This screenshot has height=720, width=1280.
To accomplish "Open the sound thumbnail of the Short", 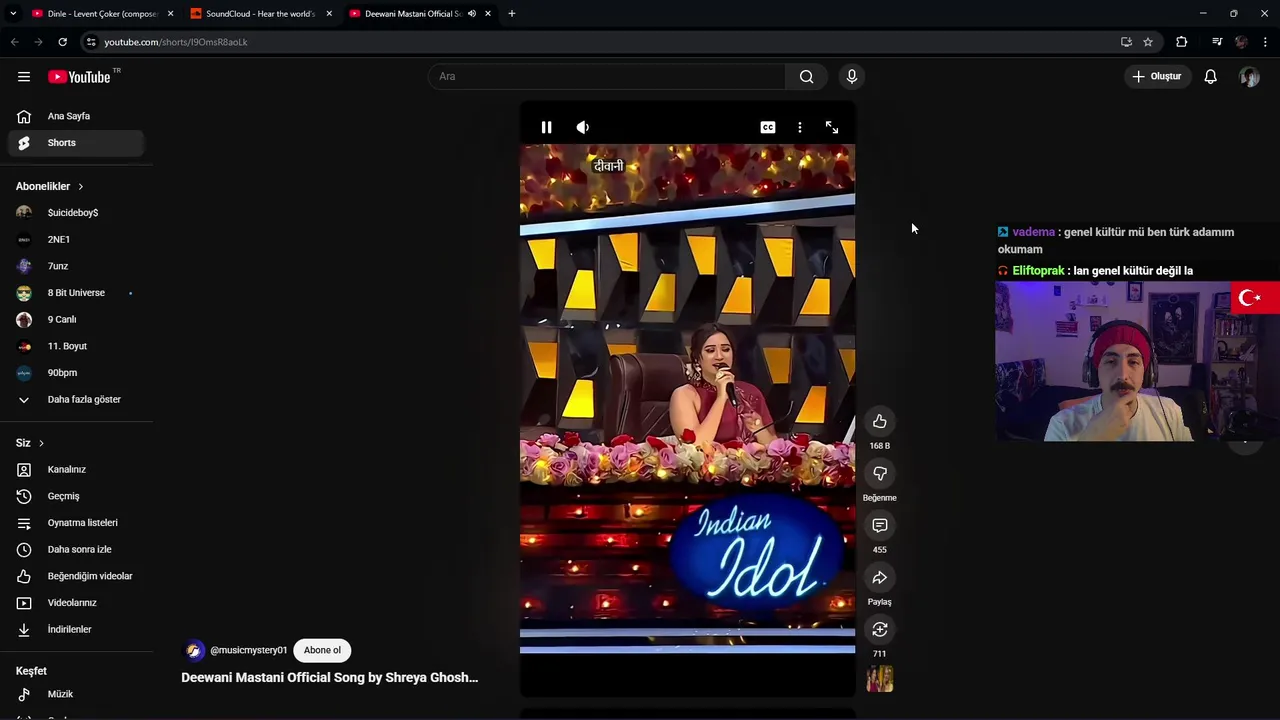I will coord(880,679).
